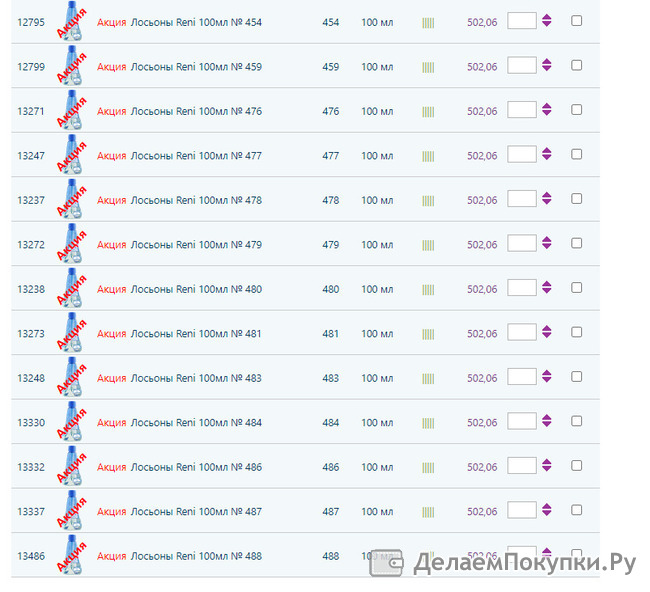Check the box for lotion № 481
650x592 pixels.
tap(576, 332)
